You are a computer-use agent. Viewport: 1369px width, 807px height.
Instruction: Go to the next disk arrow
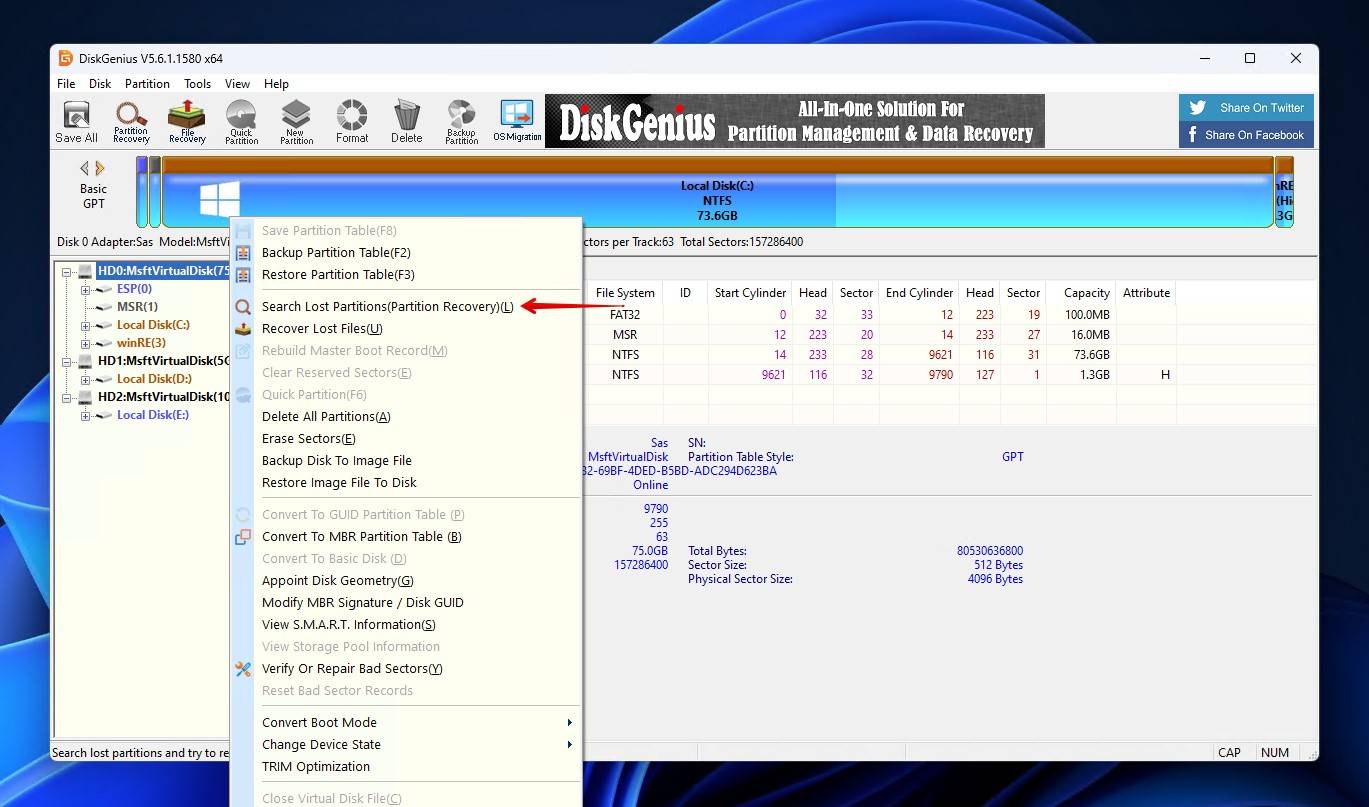[x=100, y=168]
